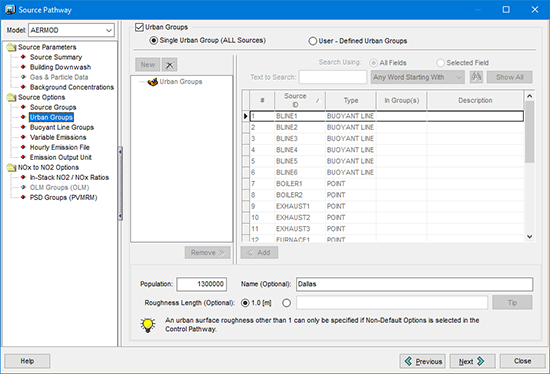Click the red bullet beside Emission Output Unit
This screenshot has width=550, height=374.
[x=23, y=157]
